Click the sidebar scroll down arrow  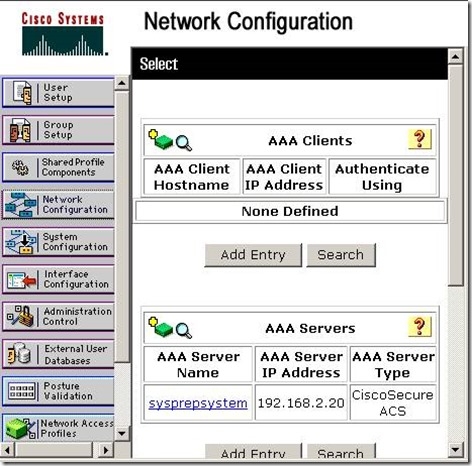(122, 434)
